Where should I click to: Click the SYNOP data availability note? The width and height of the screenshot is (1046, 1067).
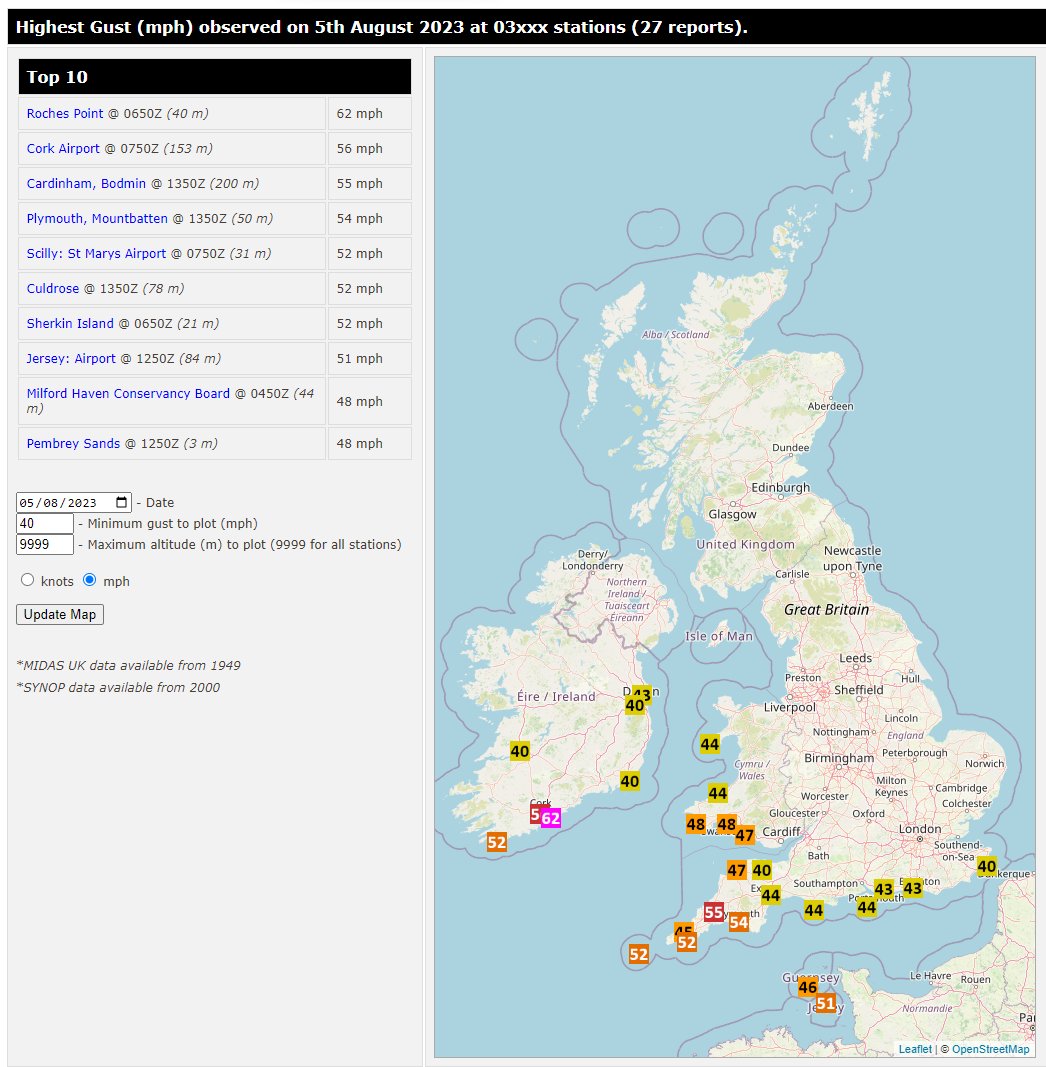coord(118,687)
